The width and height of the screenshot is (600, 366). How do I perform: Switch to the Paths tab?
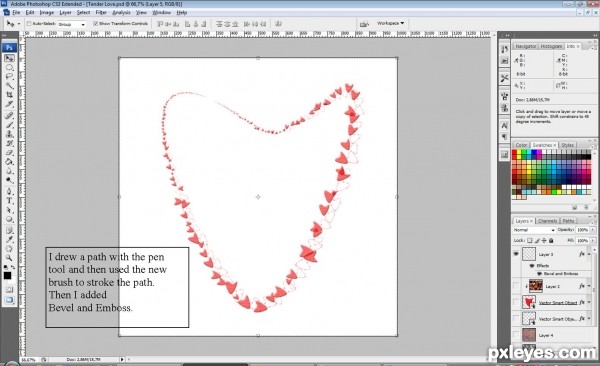click(x=568, y=221)
